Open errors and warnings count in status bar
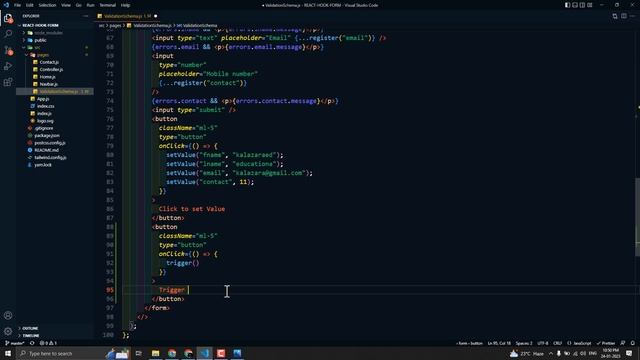 tap(48, 343)
